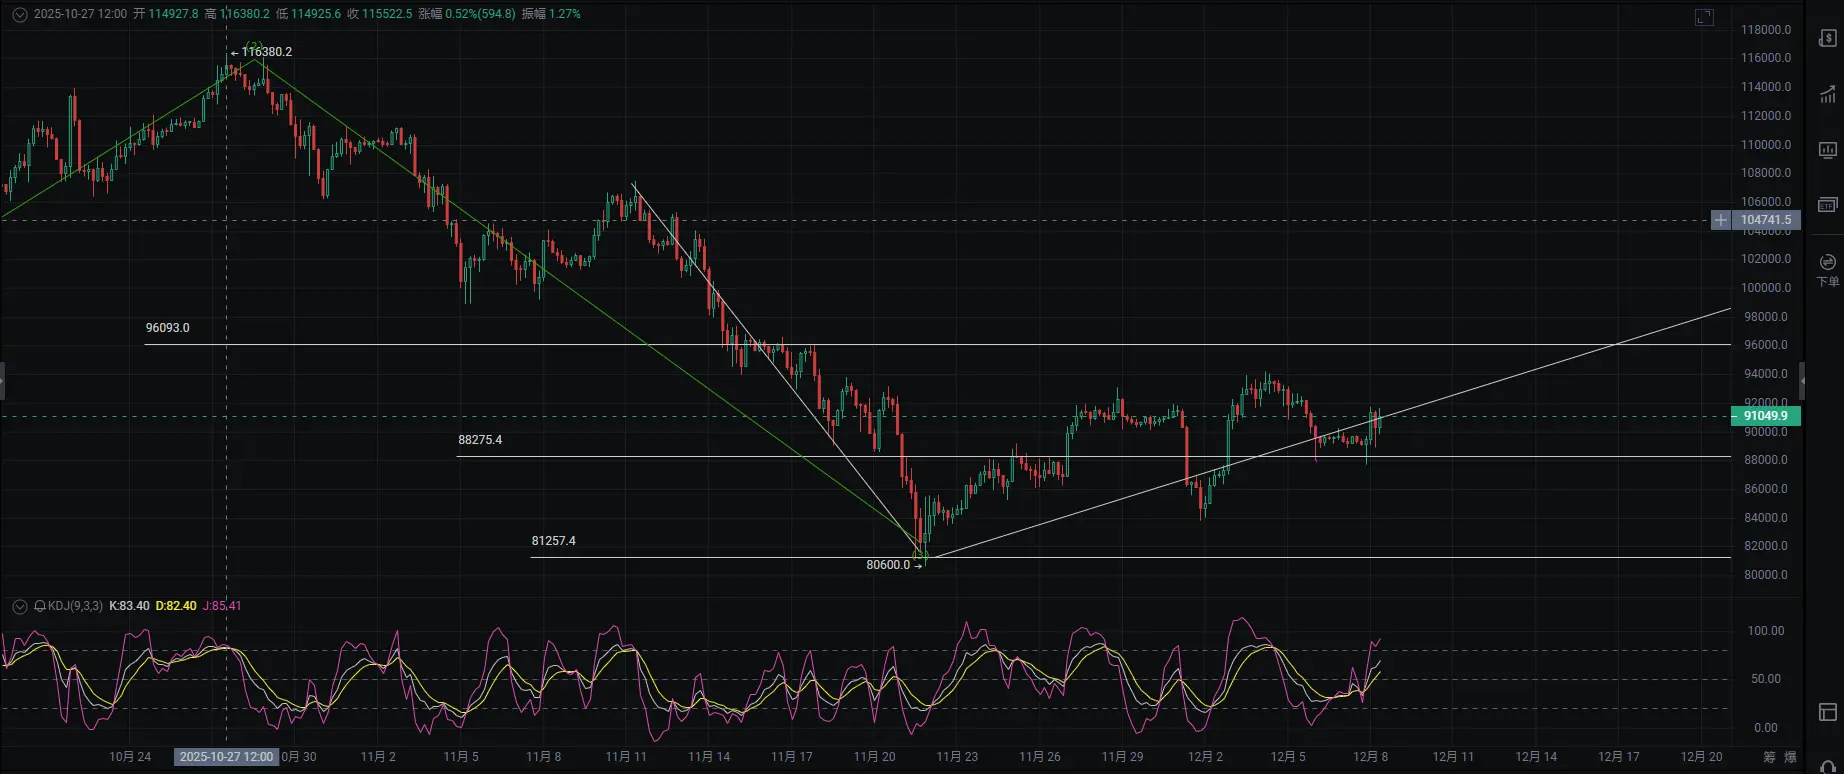Open the layout panel sidebar icon
Viewport: 1844px width, 774px height.
tap(1827, 712)
